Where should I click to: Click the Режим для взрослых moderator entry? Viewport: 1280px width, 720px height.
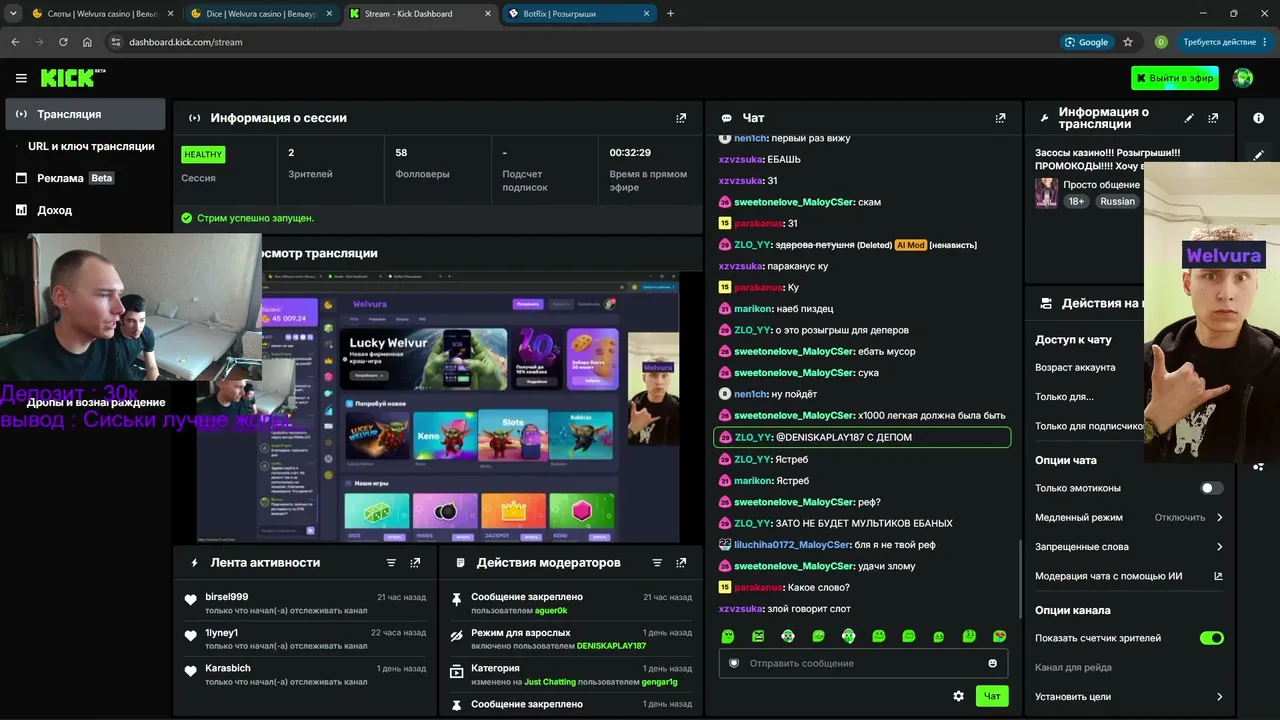[571, 639]
